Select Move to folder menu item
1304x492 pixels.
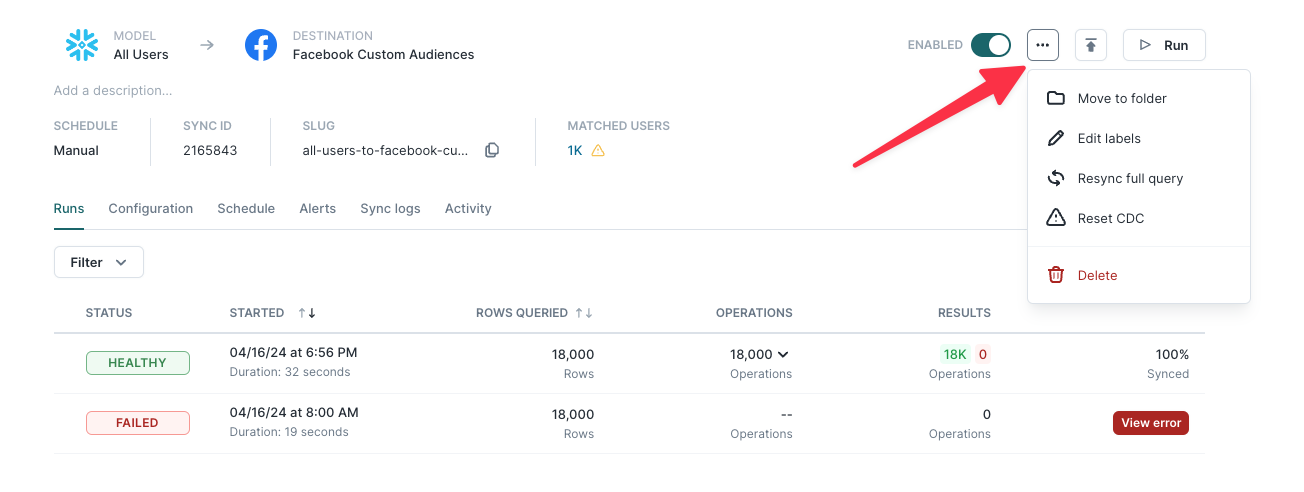(1121, 98)
